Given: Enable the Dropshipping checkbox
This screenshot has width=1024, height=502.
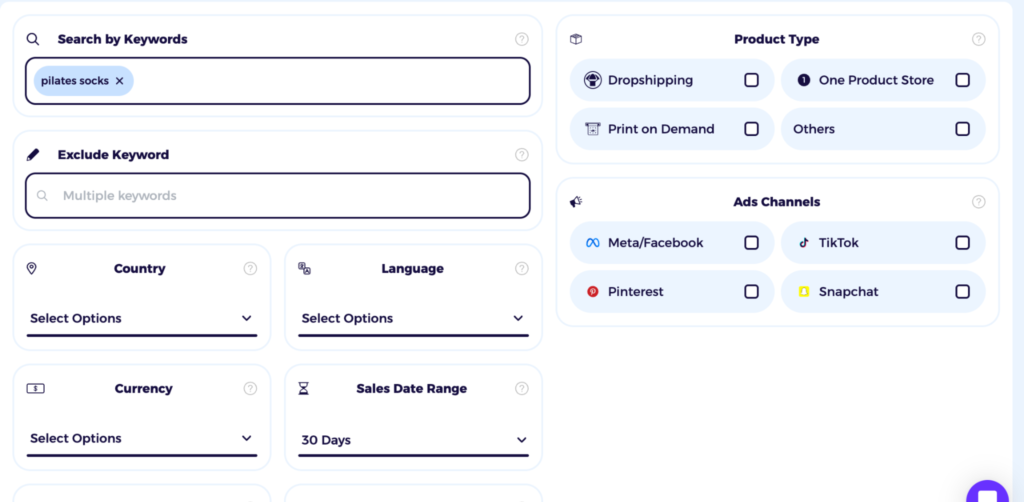Looking at the screenshot, I should [x=752, y=80].
